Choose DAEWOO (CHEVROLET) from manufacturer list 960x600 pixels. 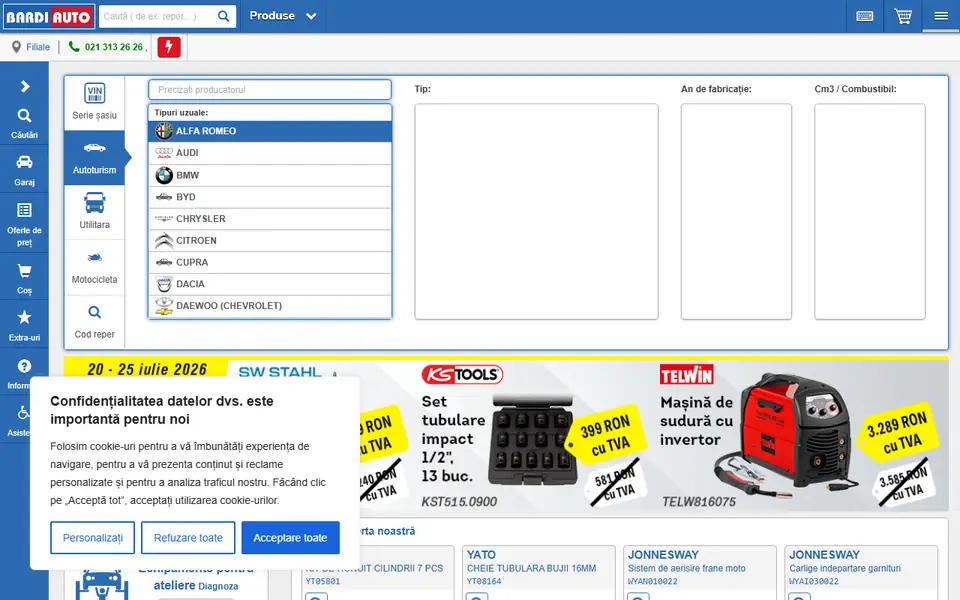(270, 306)
